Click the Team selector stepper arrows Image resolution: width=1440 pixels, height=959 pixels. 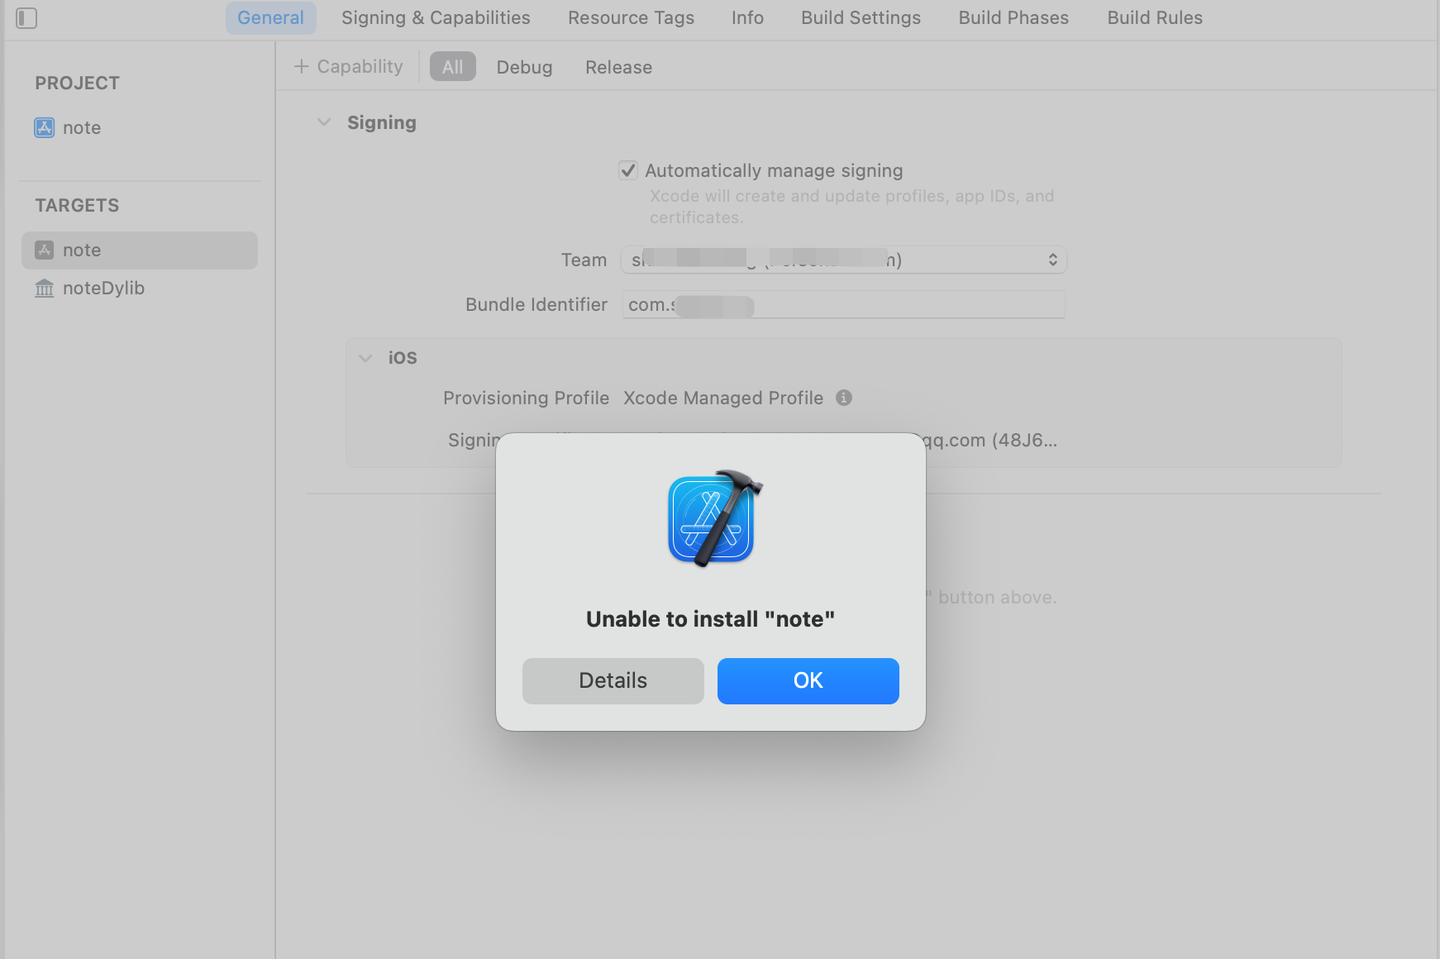(x=1052, y=259)
